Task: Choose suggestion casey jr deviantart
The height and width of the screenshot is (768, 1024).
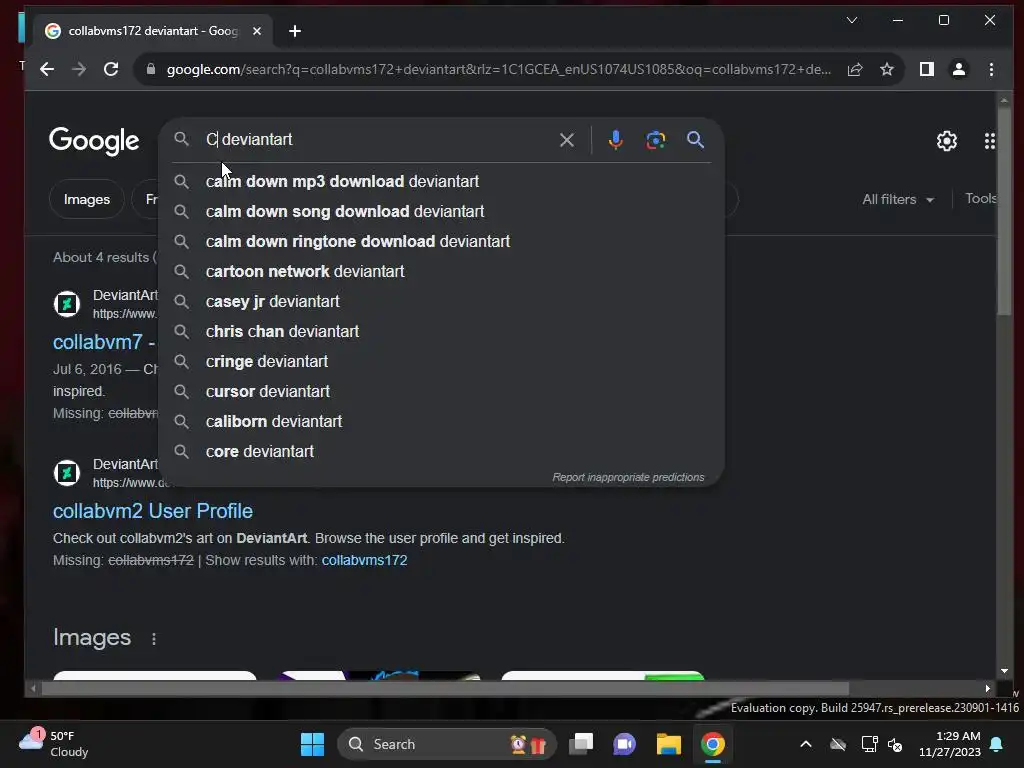Action: click(x=441, y=302)
